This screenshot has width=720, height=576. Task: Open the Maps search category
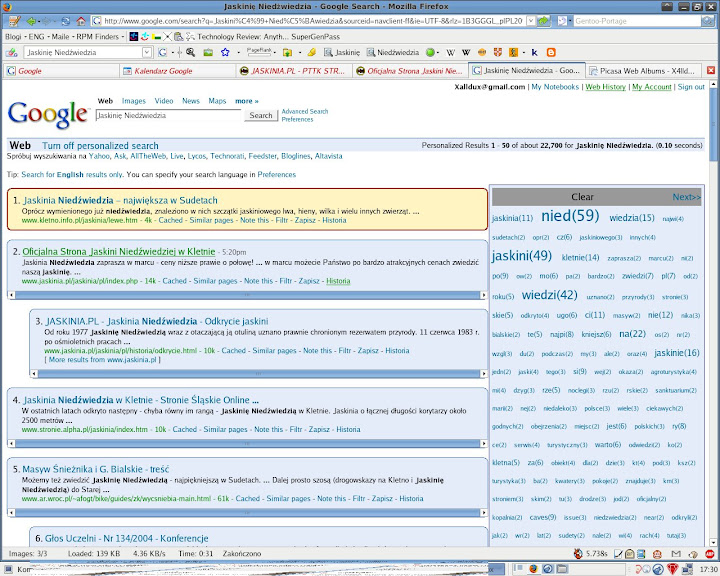[217, 101]
